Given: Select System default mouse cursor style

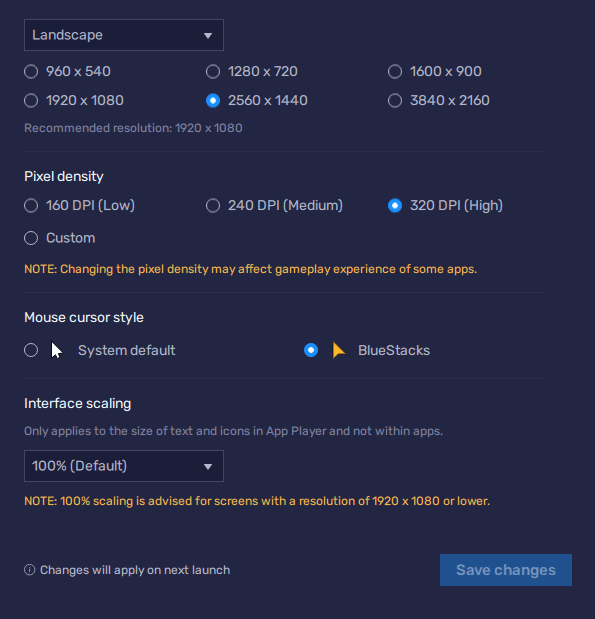Looking at the screenshot, I should coord(31,350).
